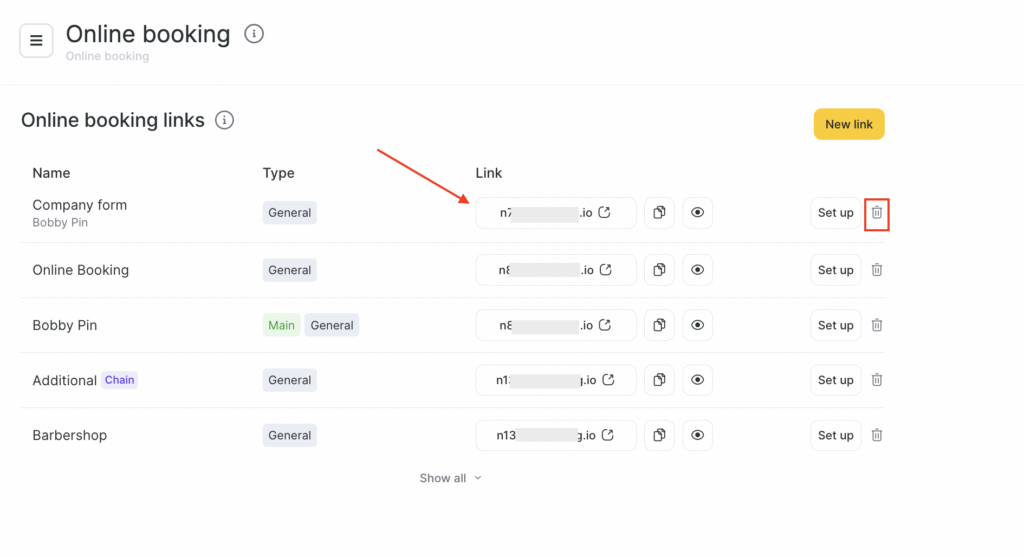Delete the Company form booking link
Image resolution: width=1024 pixels, height=557 pixels.
[x=877, y=213]
